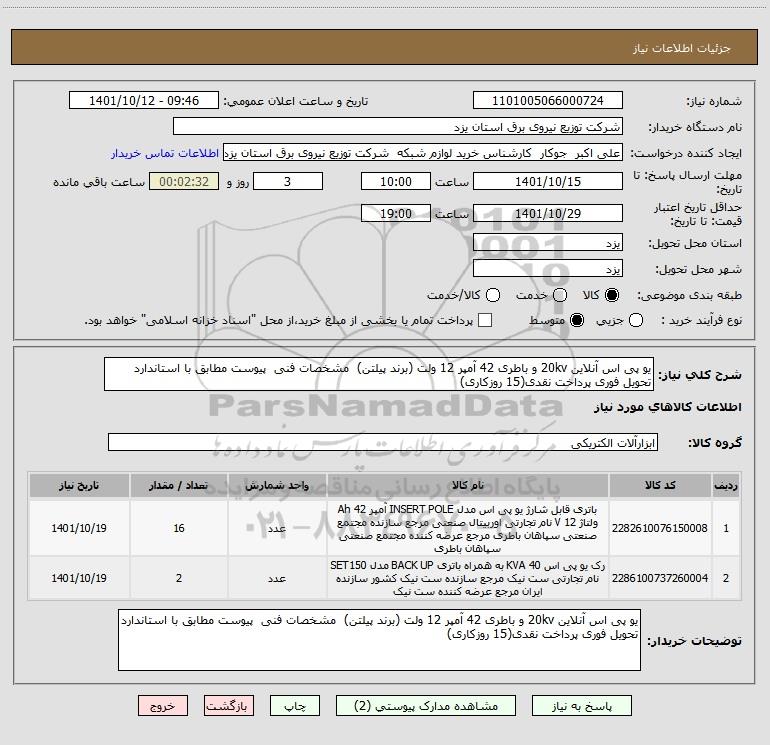Click the چاپ print button
Image resolution: width=770 pixels, height=745 pixels.
[x=295, y=706]
